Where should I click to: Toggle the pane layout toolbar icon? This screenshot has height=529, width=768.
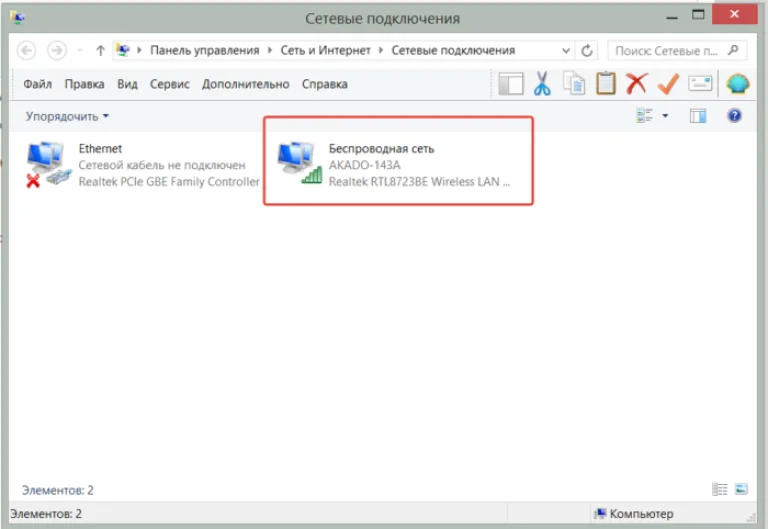coord(511,84)
